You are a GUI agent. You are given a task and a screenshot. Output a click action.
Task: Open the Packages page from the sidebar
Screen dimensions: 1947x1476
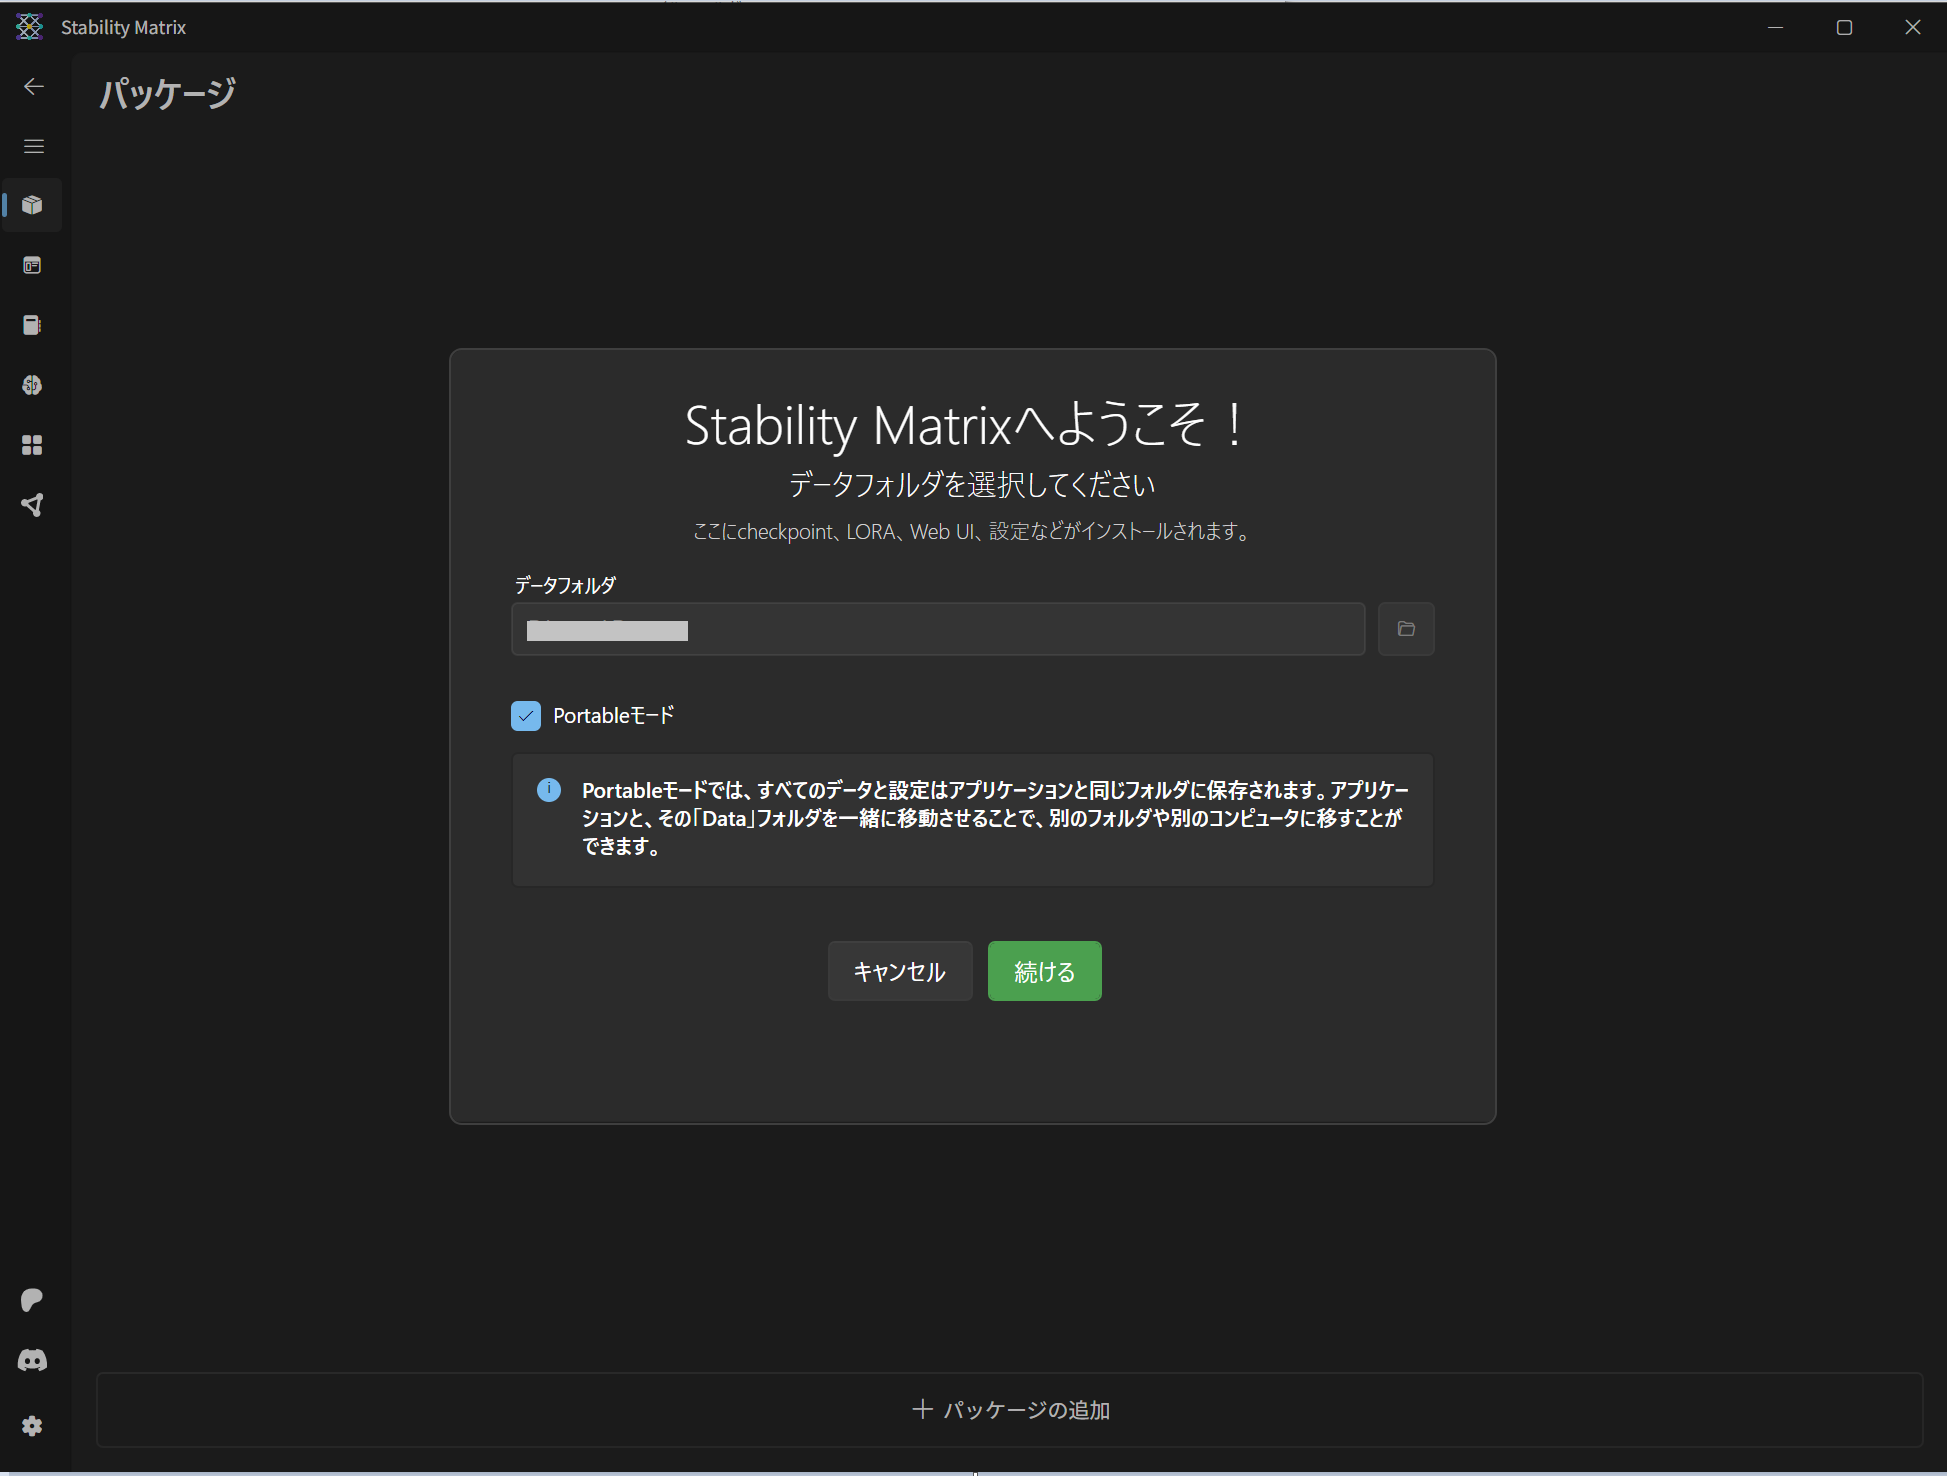click(32, 205)
